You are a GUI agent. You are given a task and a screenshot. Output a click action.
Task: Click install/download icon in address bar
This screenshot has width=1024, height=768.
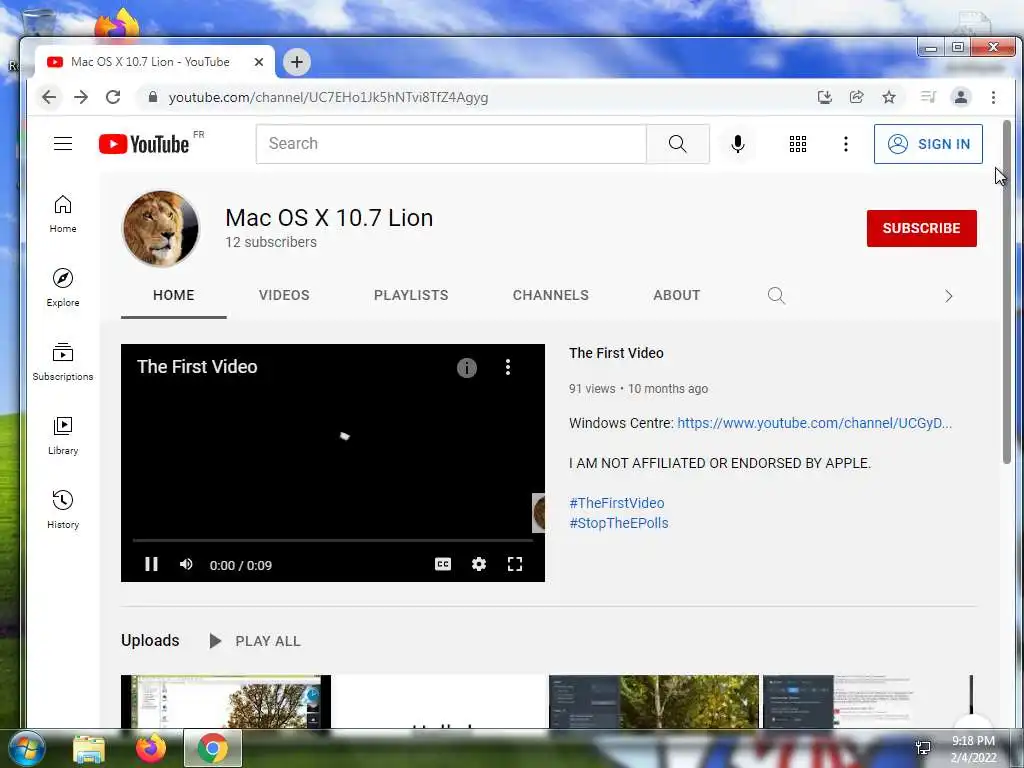click(825, 97)
